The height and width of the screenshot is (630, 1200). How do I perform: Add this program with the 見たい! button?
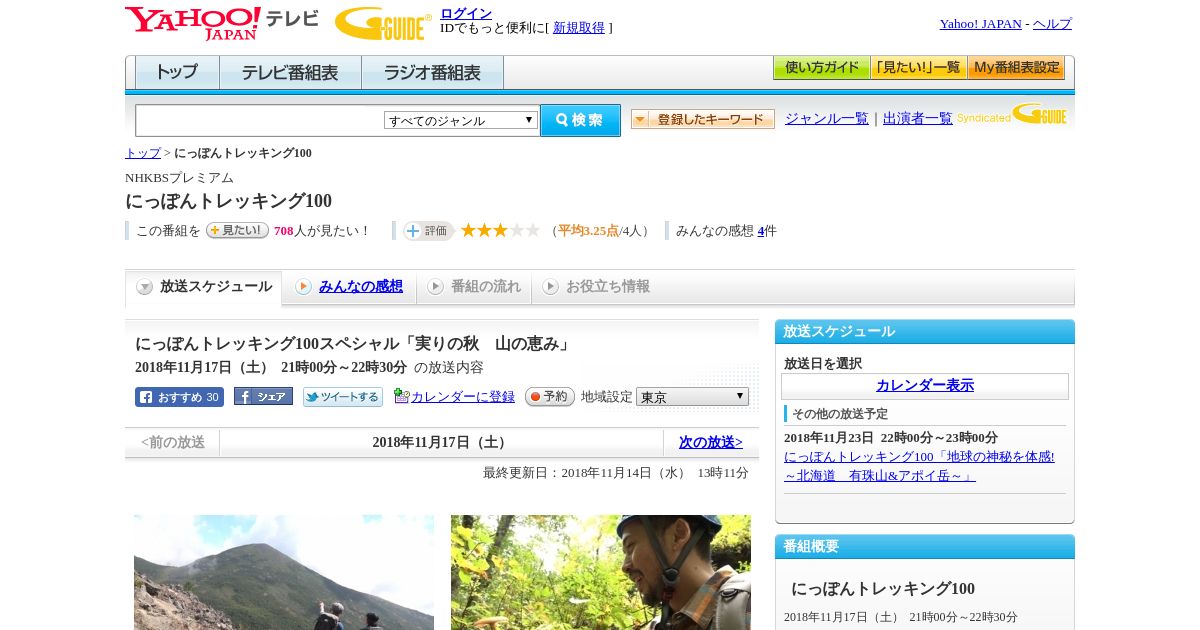pyautogui.click(x=237, y=230)
